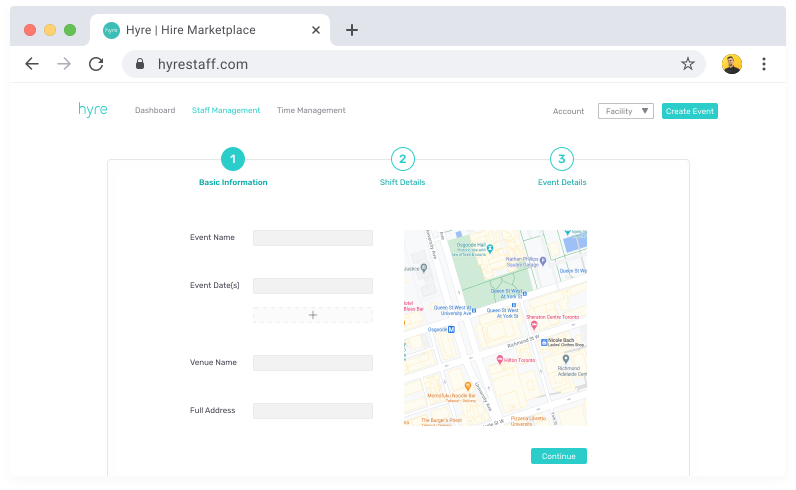
Task: Click the Shift Details step label
Action: 403,182
